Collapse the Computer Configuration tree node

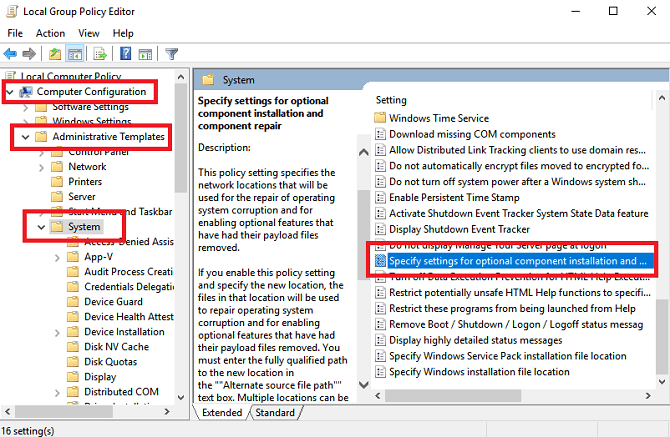(x=11, y=92)
